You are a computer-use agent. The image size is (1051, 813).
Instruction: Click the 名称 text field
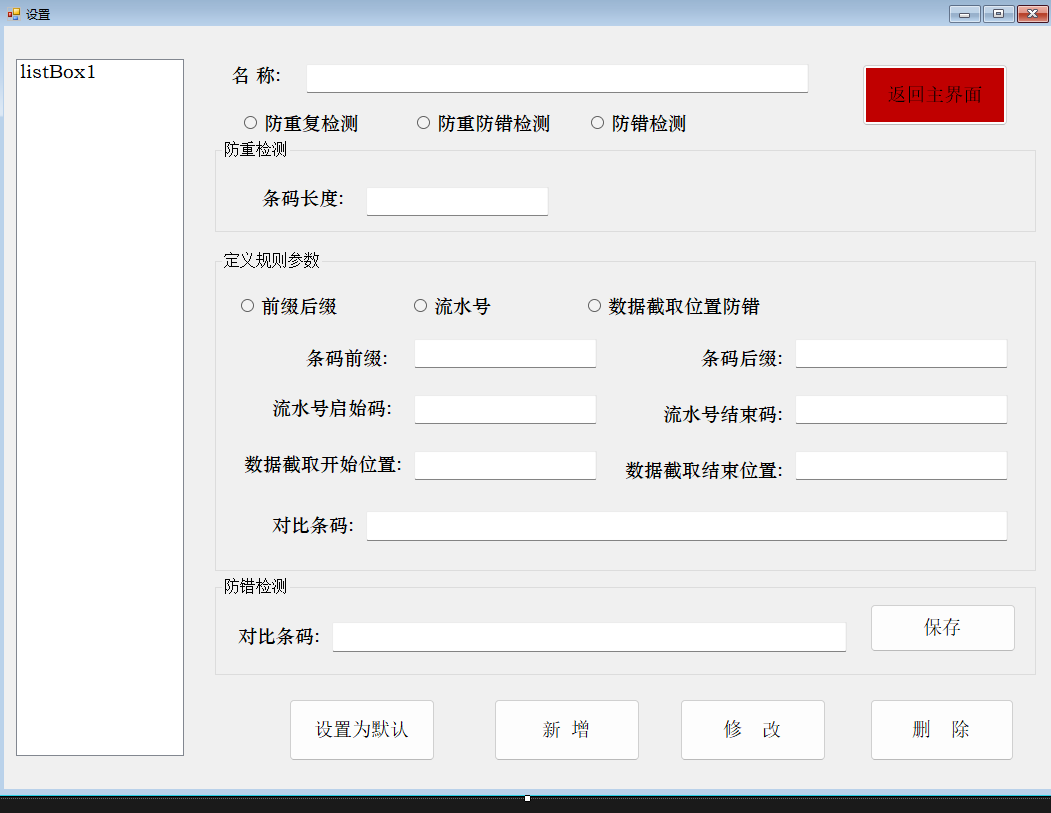coord(557,78)
